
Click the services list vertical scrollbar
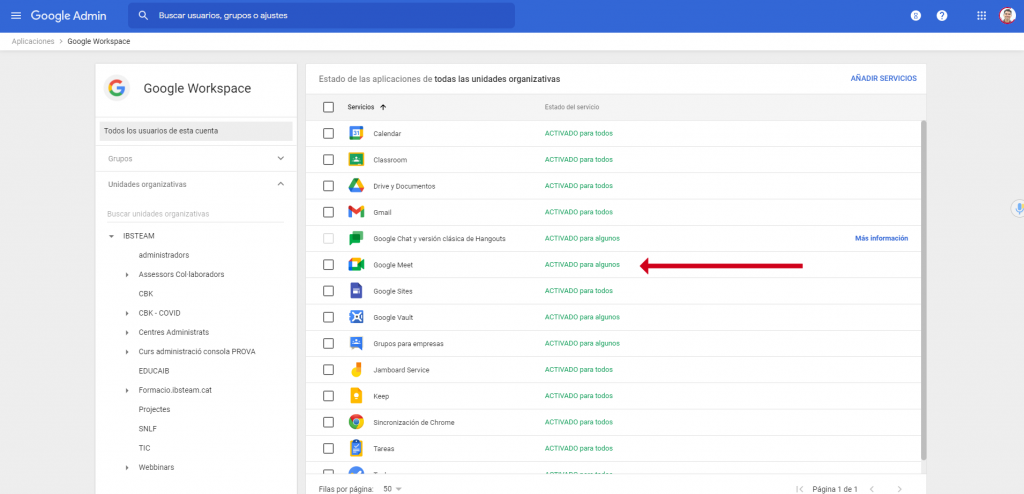923,289
